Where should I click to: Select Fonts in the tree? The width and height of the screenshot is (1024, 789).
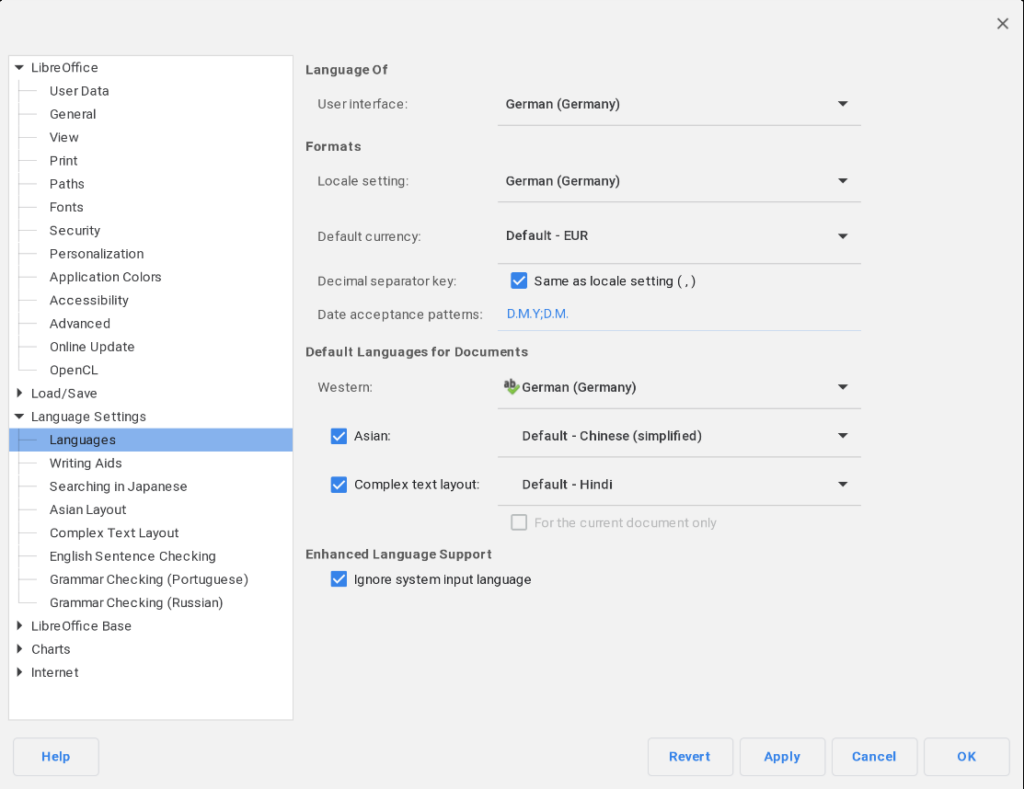coord(66,207)
